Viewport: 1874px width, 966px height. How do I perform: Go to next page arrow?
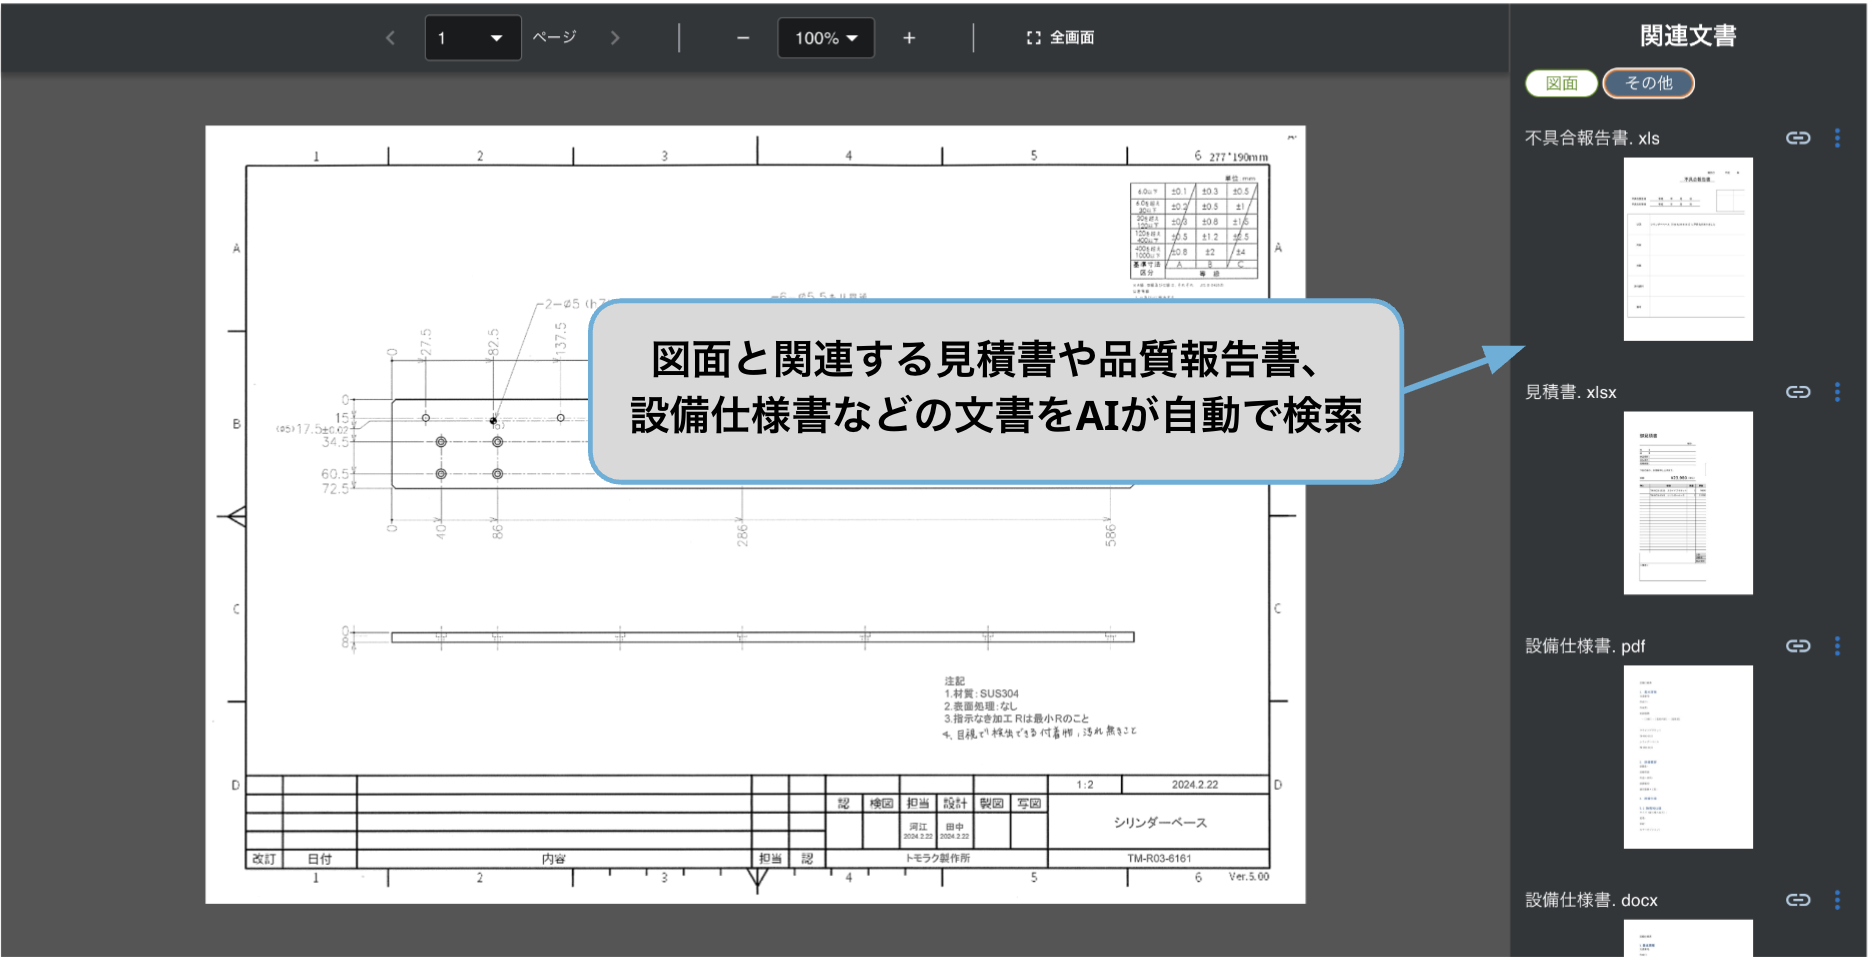[615, 38]
